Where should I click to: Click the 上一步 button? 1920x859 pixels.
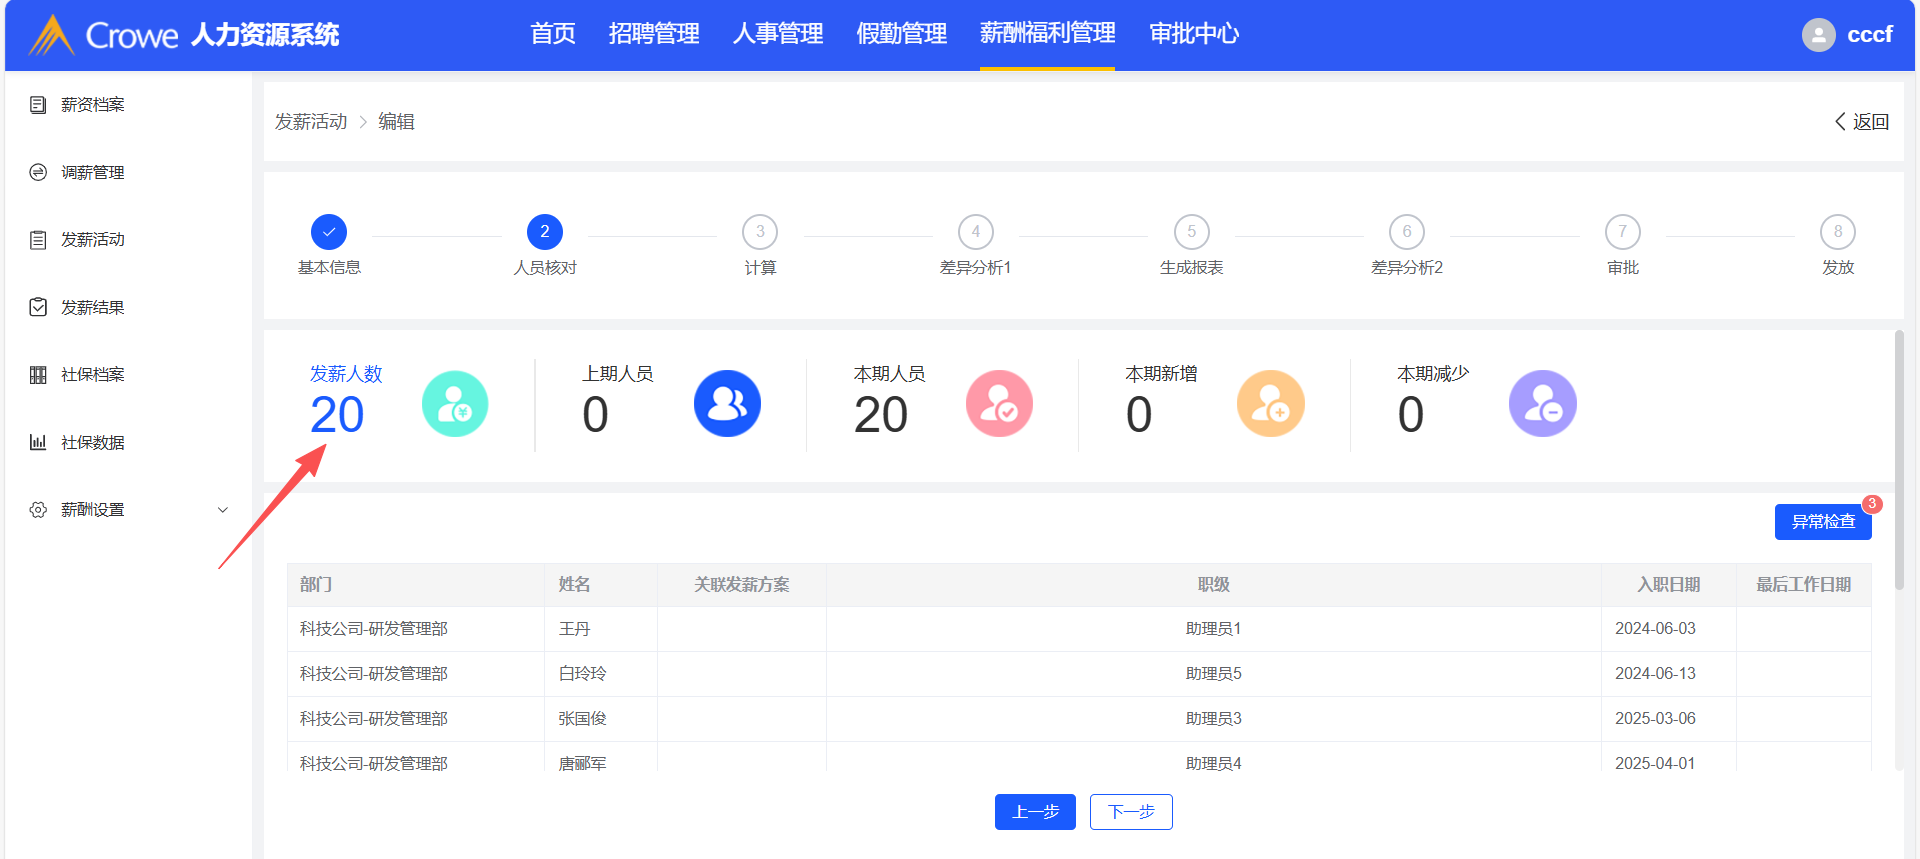(x=1035, y=812)
